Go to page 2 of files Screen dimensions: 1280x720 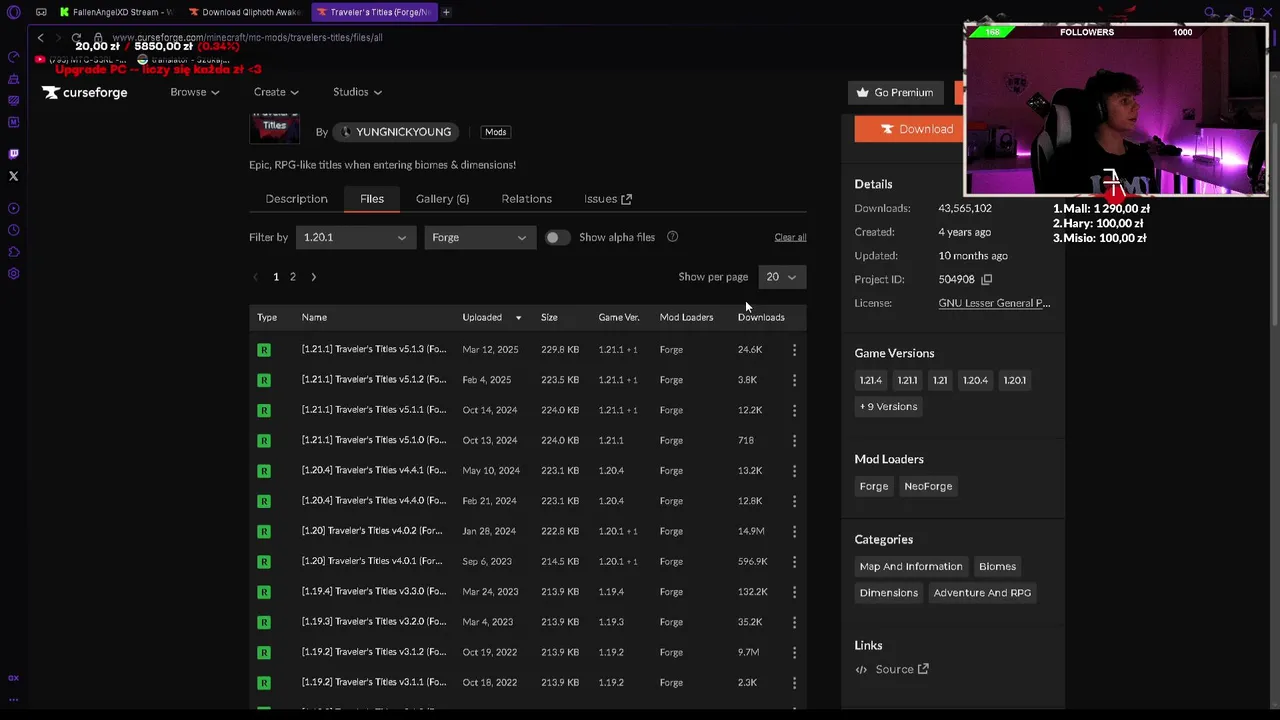pos(293,277)
